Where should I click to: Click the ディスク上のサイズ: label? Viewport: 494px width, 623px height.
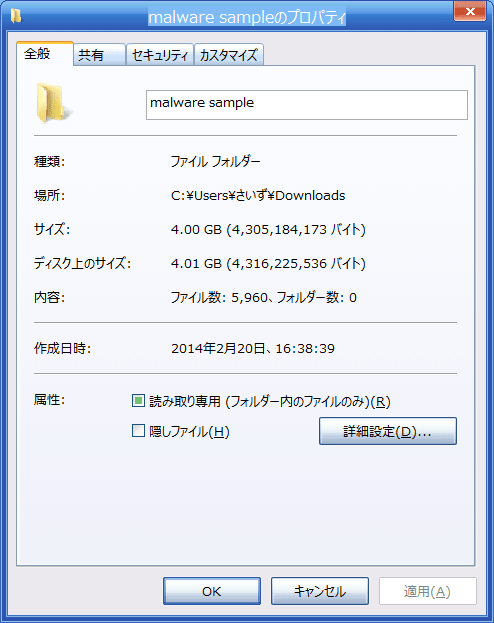pyautogui.click(x=82, y=263)
